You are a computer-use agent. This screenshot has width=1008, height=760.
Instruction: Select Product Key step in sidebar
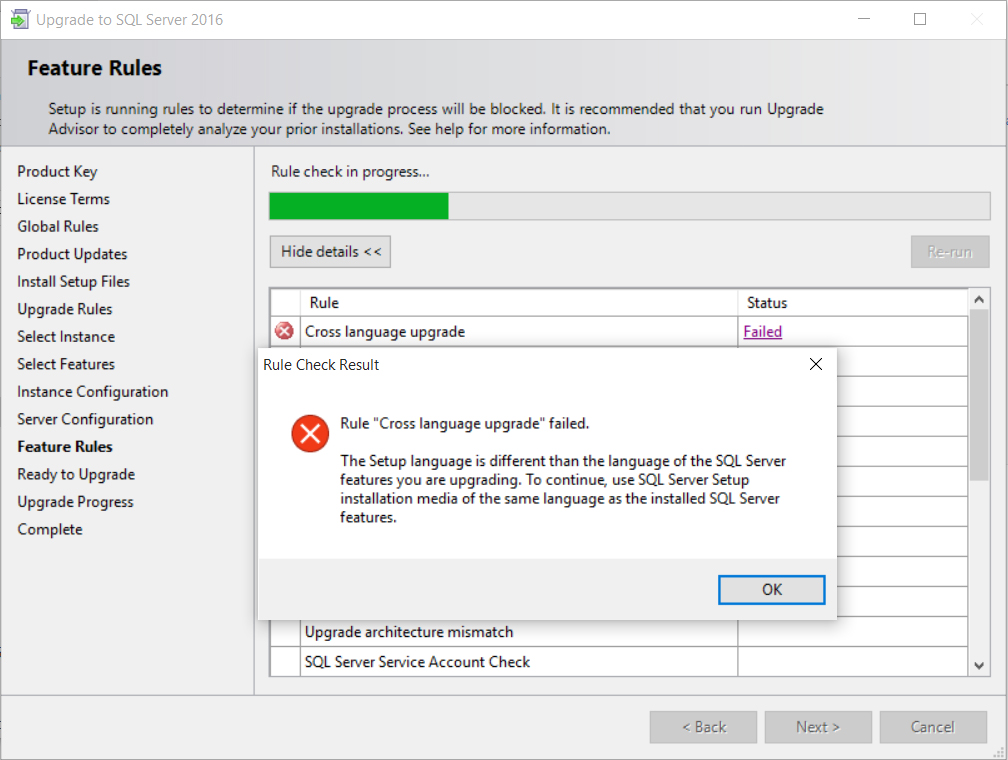click(57, 172)
